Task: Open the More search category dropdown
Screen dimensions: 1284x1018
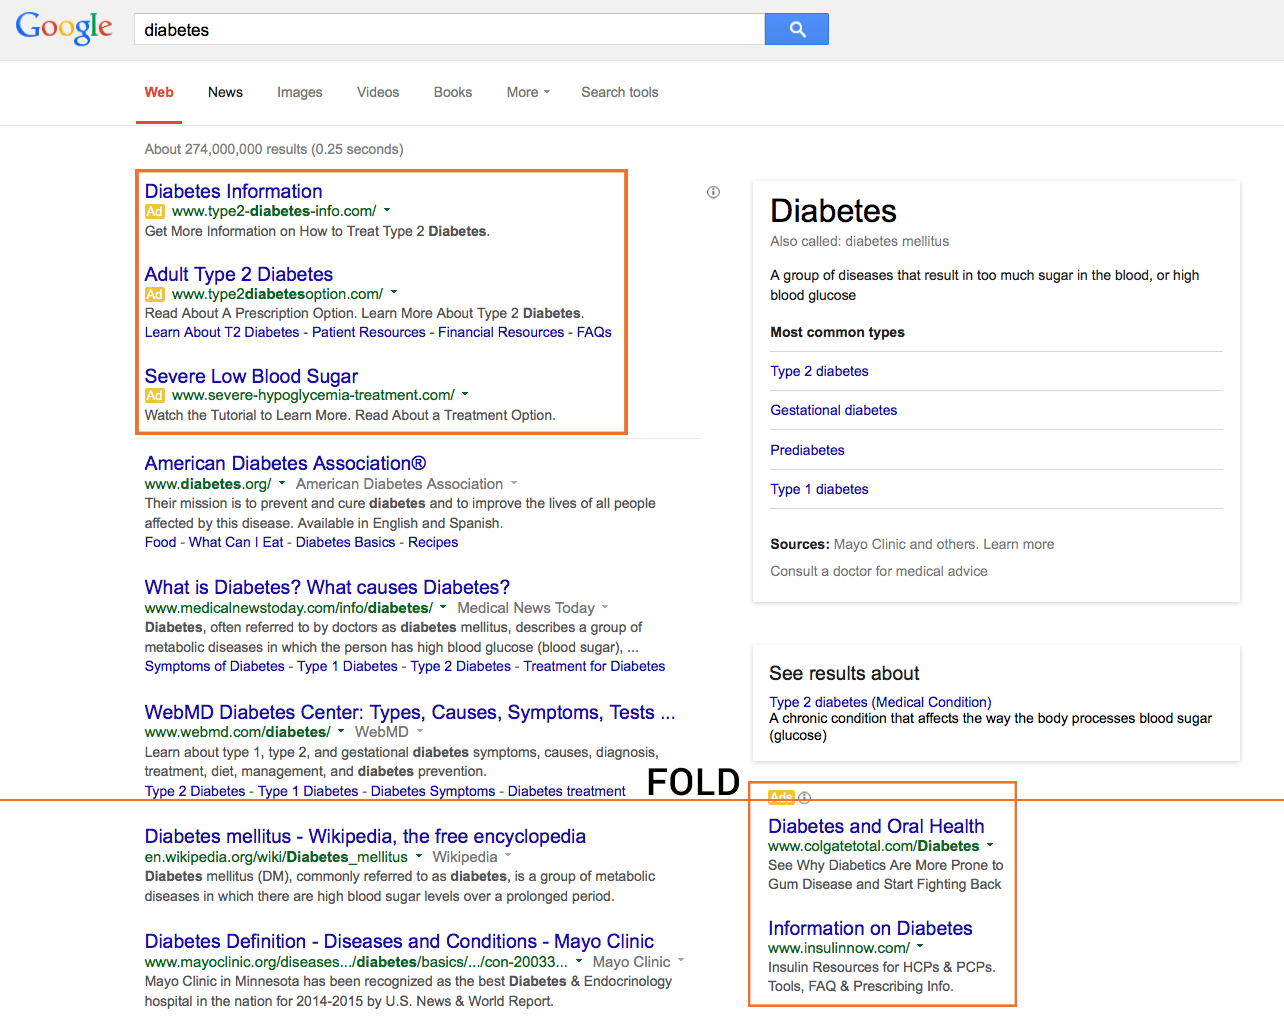Action: 528,93
